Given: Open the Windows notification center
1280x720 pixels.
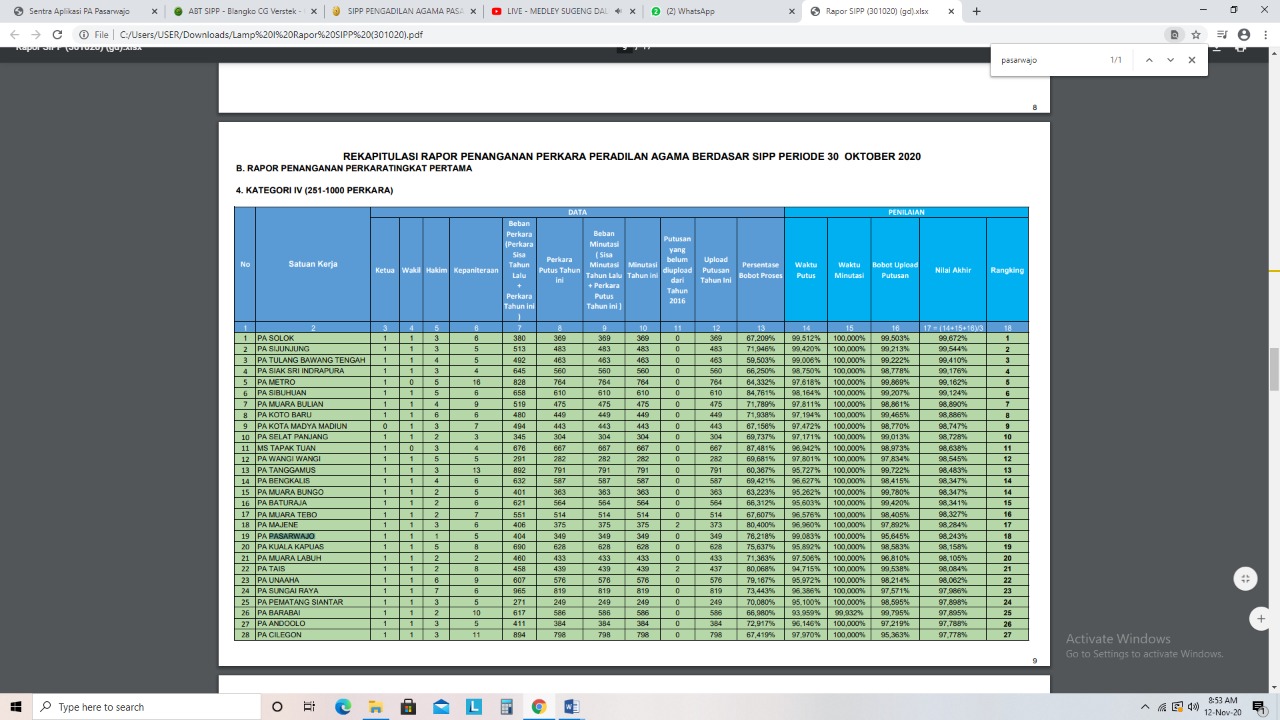Looking at the screenshot, I should coord(1258,707).
